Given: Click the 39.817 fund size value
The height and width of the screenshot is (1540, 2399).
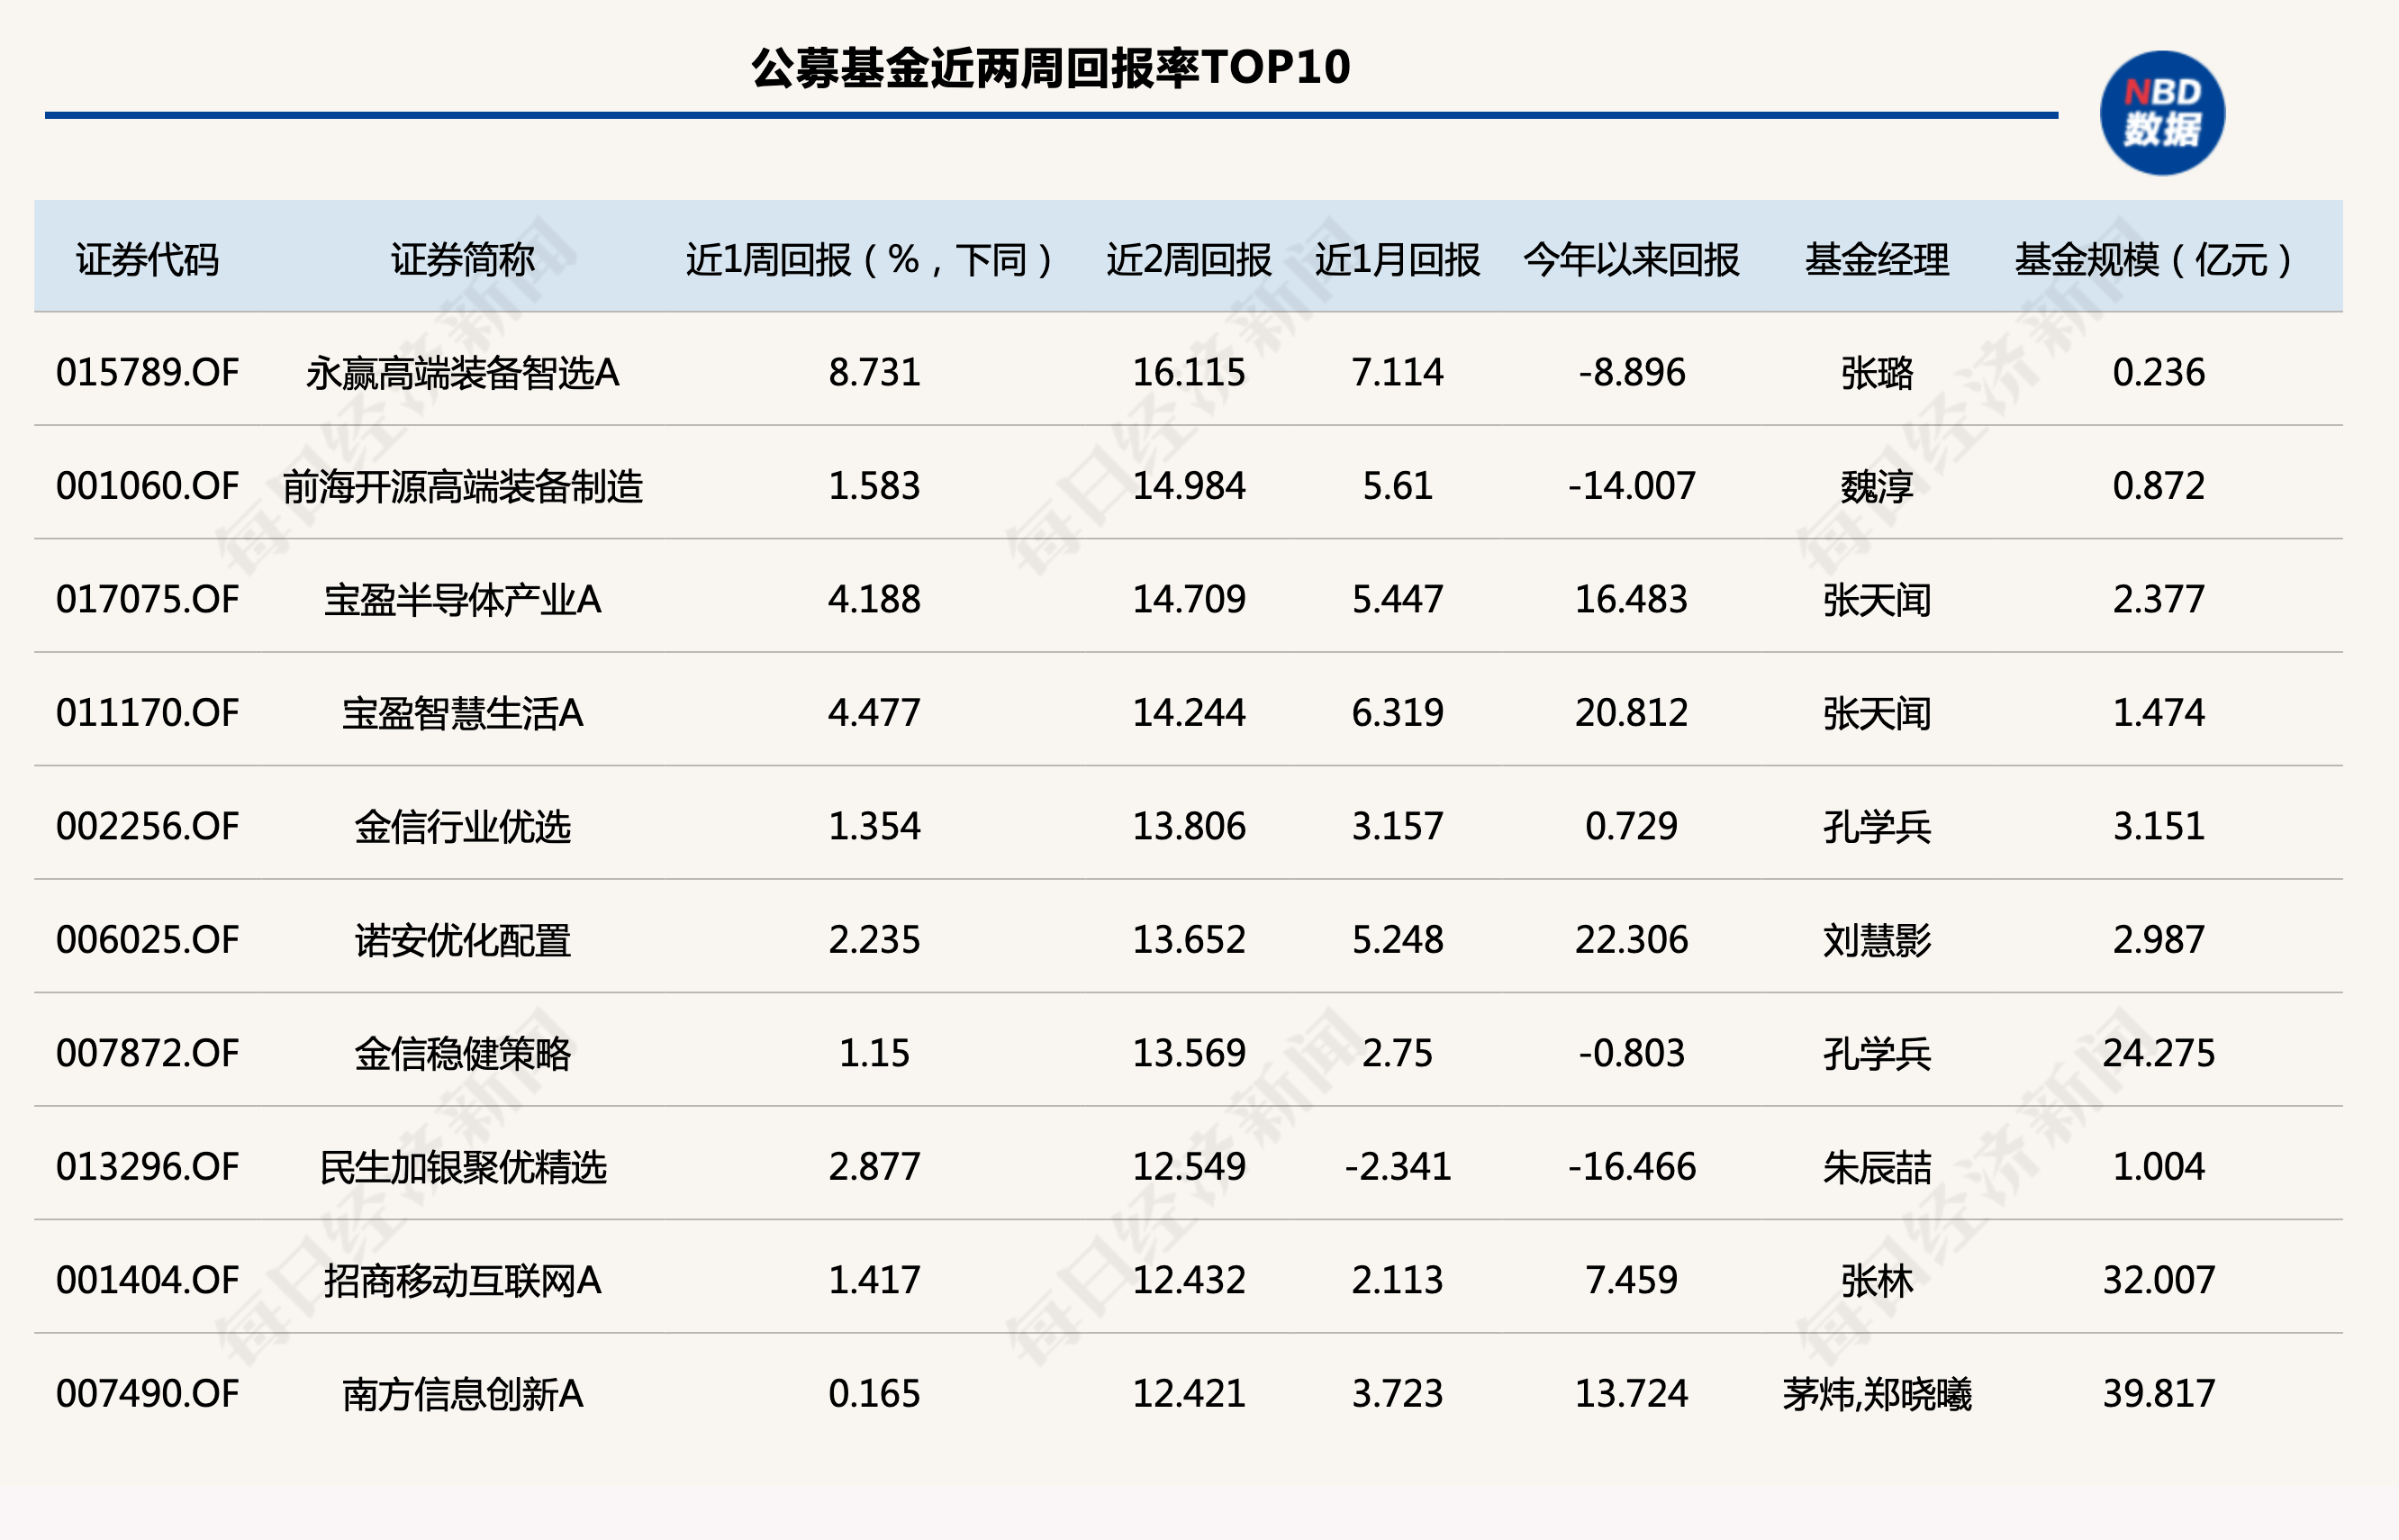Looking at the screenshot, I should pos(2158,1394).
